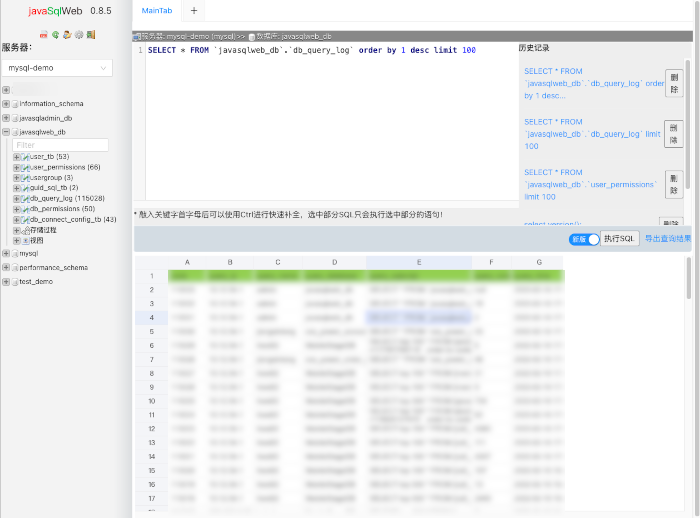700x518 pixels.
Task: Click table icon next to user_tb
Action: pyautogui.click(x=26, y=157)
